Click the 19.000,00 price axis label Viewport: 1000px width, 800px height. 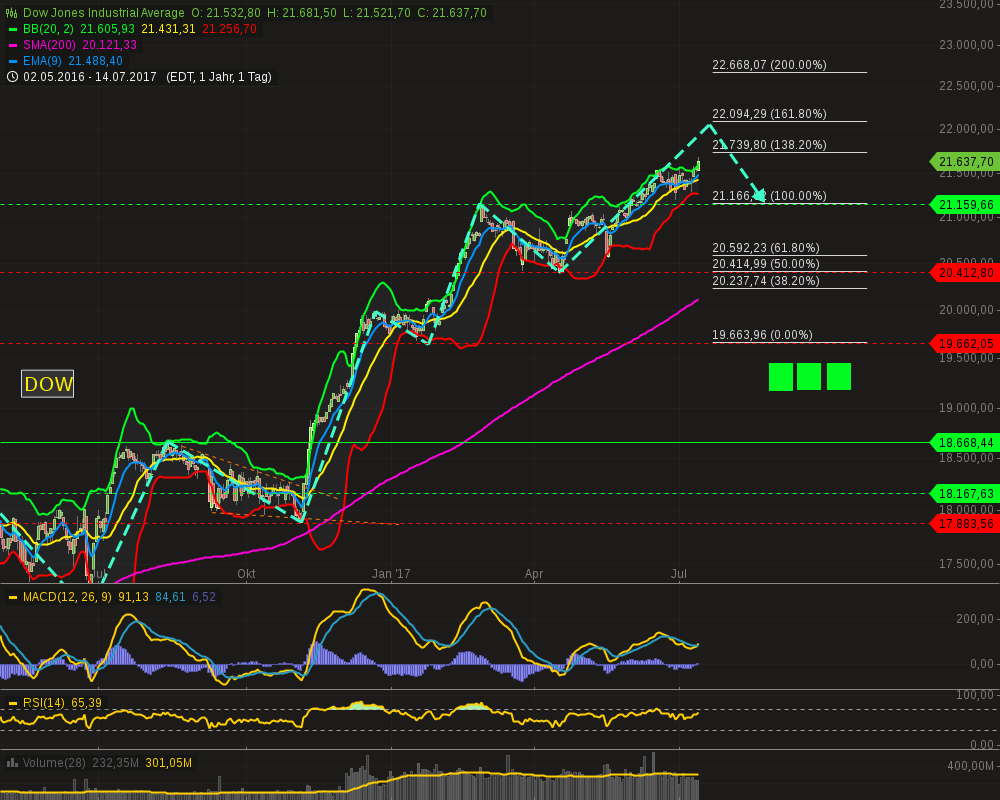(966, 408)
